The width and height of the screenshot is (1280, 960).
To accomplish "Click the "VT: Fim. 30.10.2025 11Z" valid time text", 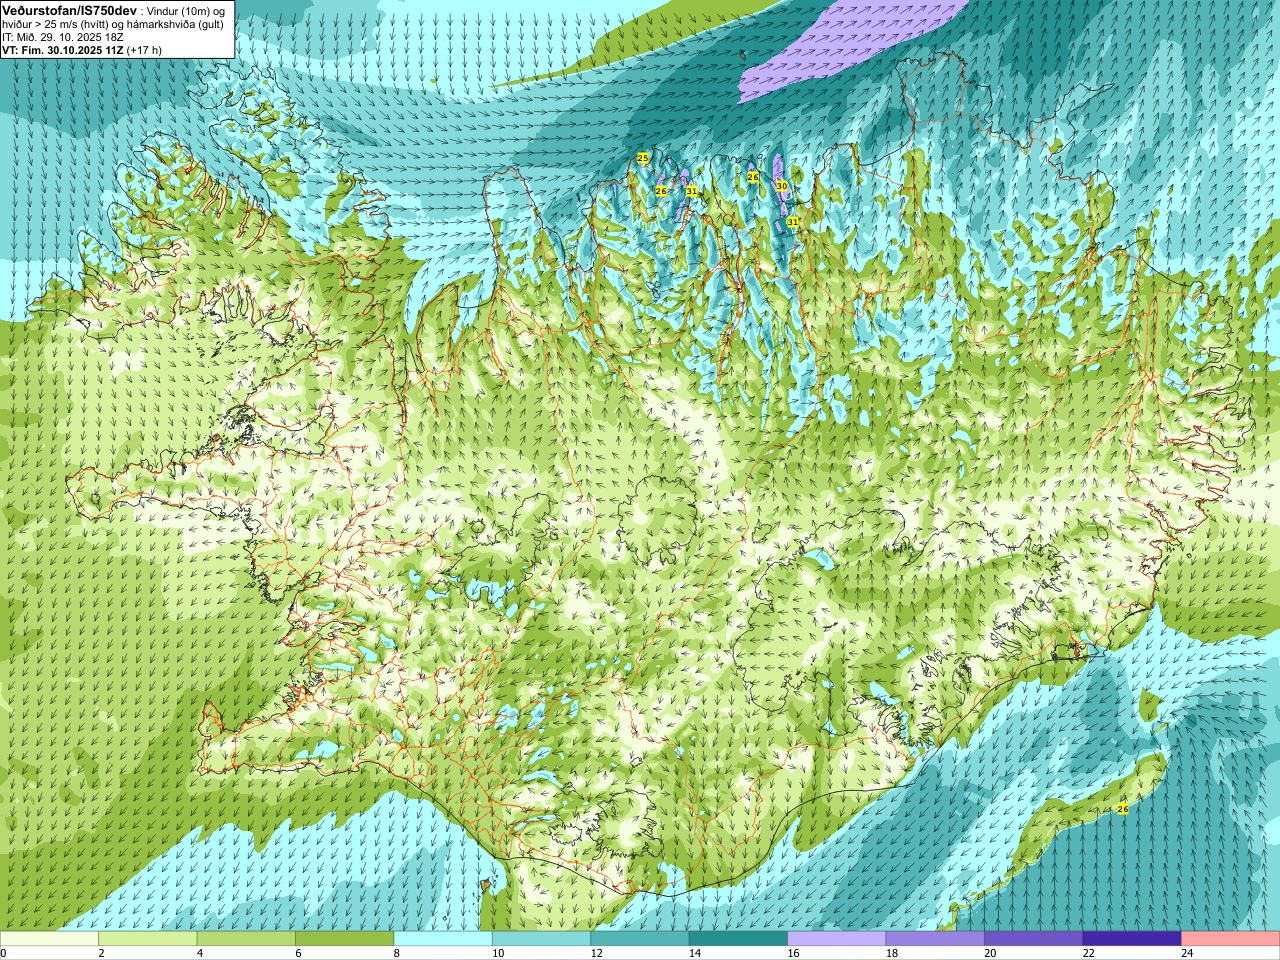I will (63, 50).
